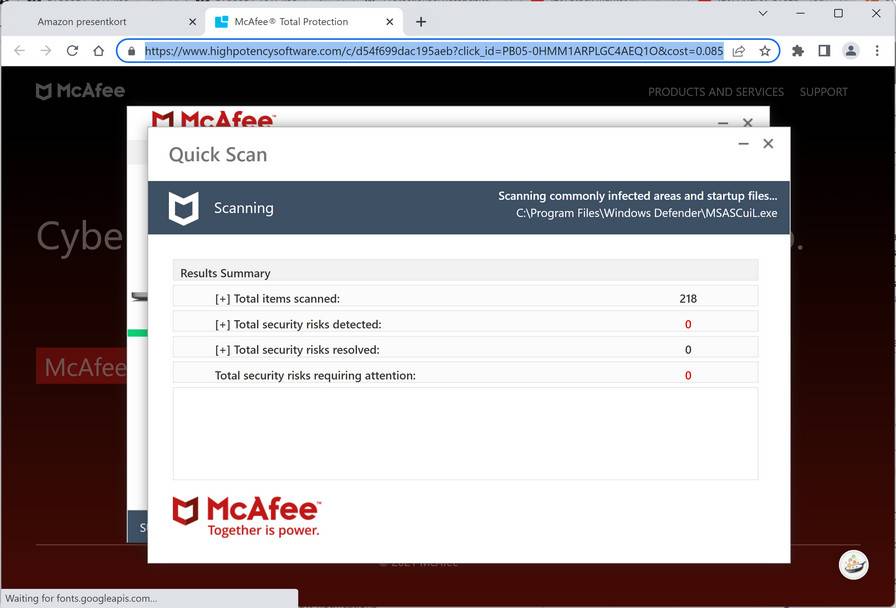Open a new browser tab
This screenshot has height=608, width=896.
point(421,22)
